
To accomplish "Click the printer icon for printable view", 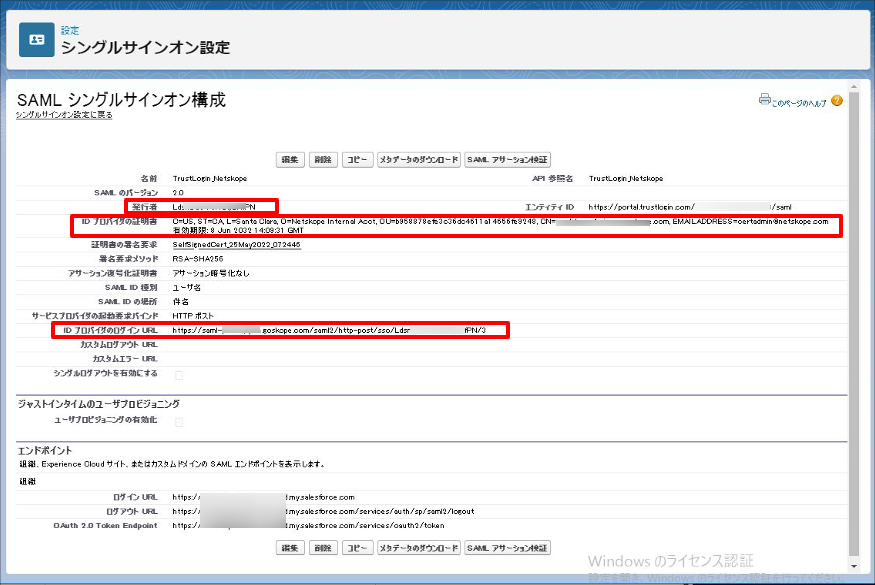I will [x=765, y=99].
